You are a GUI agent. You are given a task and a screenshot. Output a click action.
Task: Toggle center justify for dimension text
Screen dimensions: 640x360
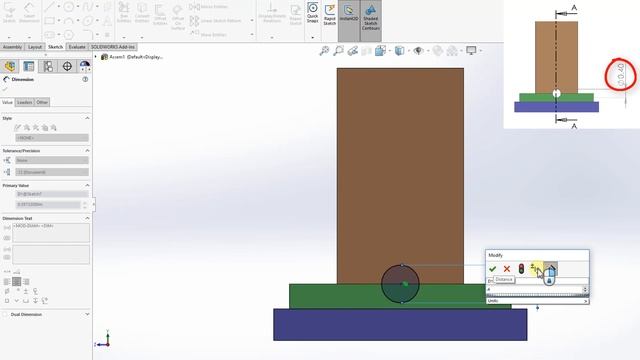pyautogui.click(x=17, y=282)
